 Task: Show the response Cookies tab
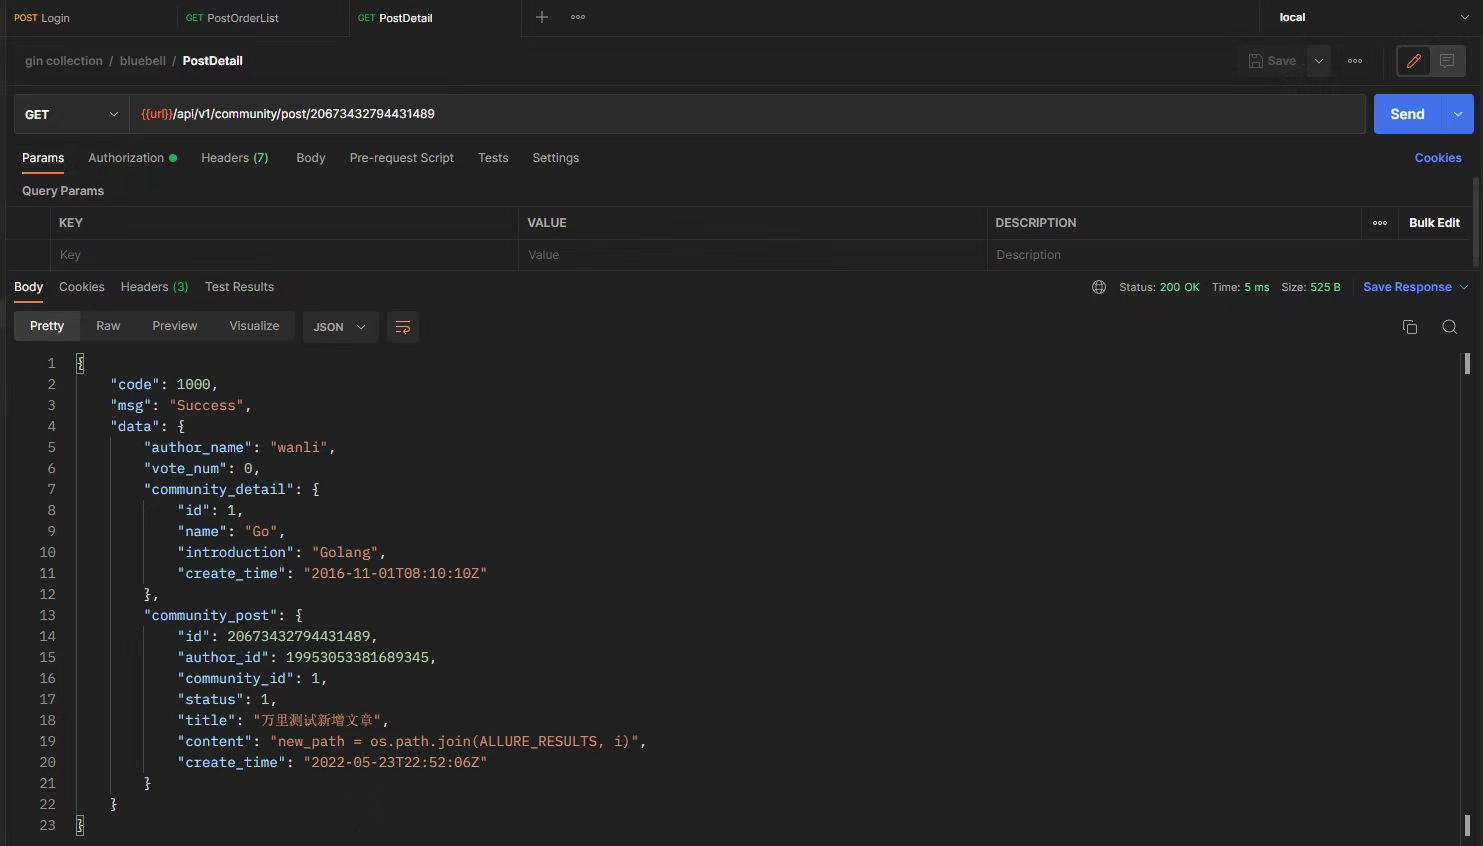82,287
